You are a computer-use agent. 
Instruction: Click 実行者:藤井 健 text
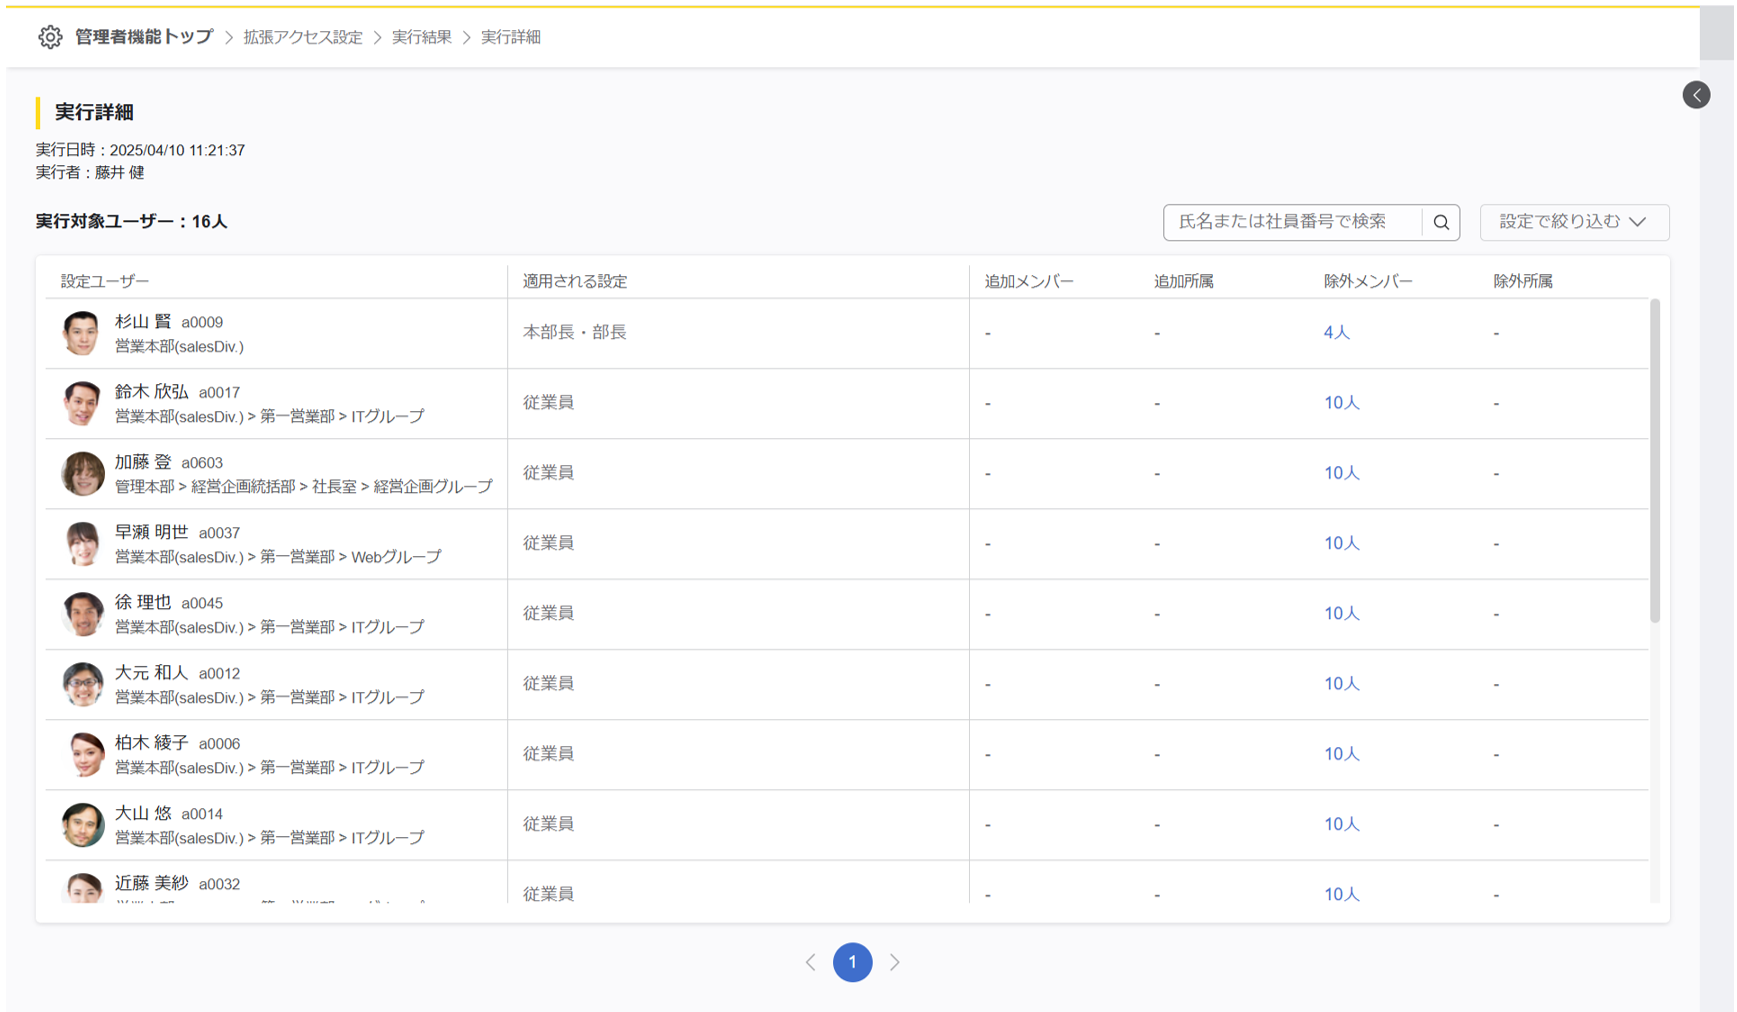click(90, 172)
